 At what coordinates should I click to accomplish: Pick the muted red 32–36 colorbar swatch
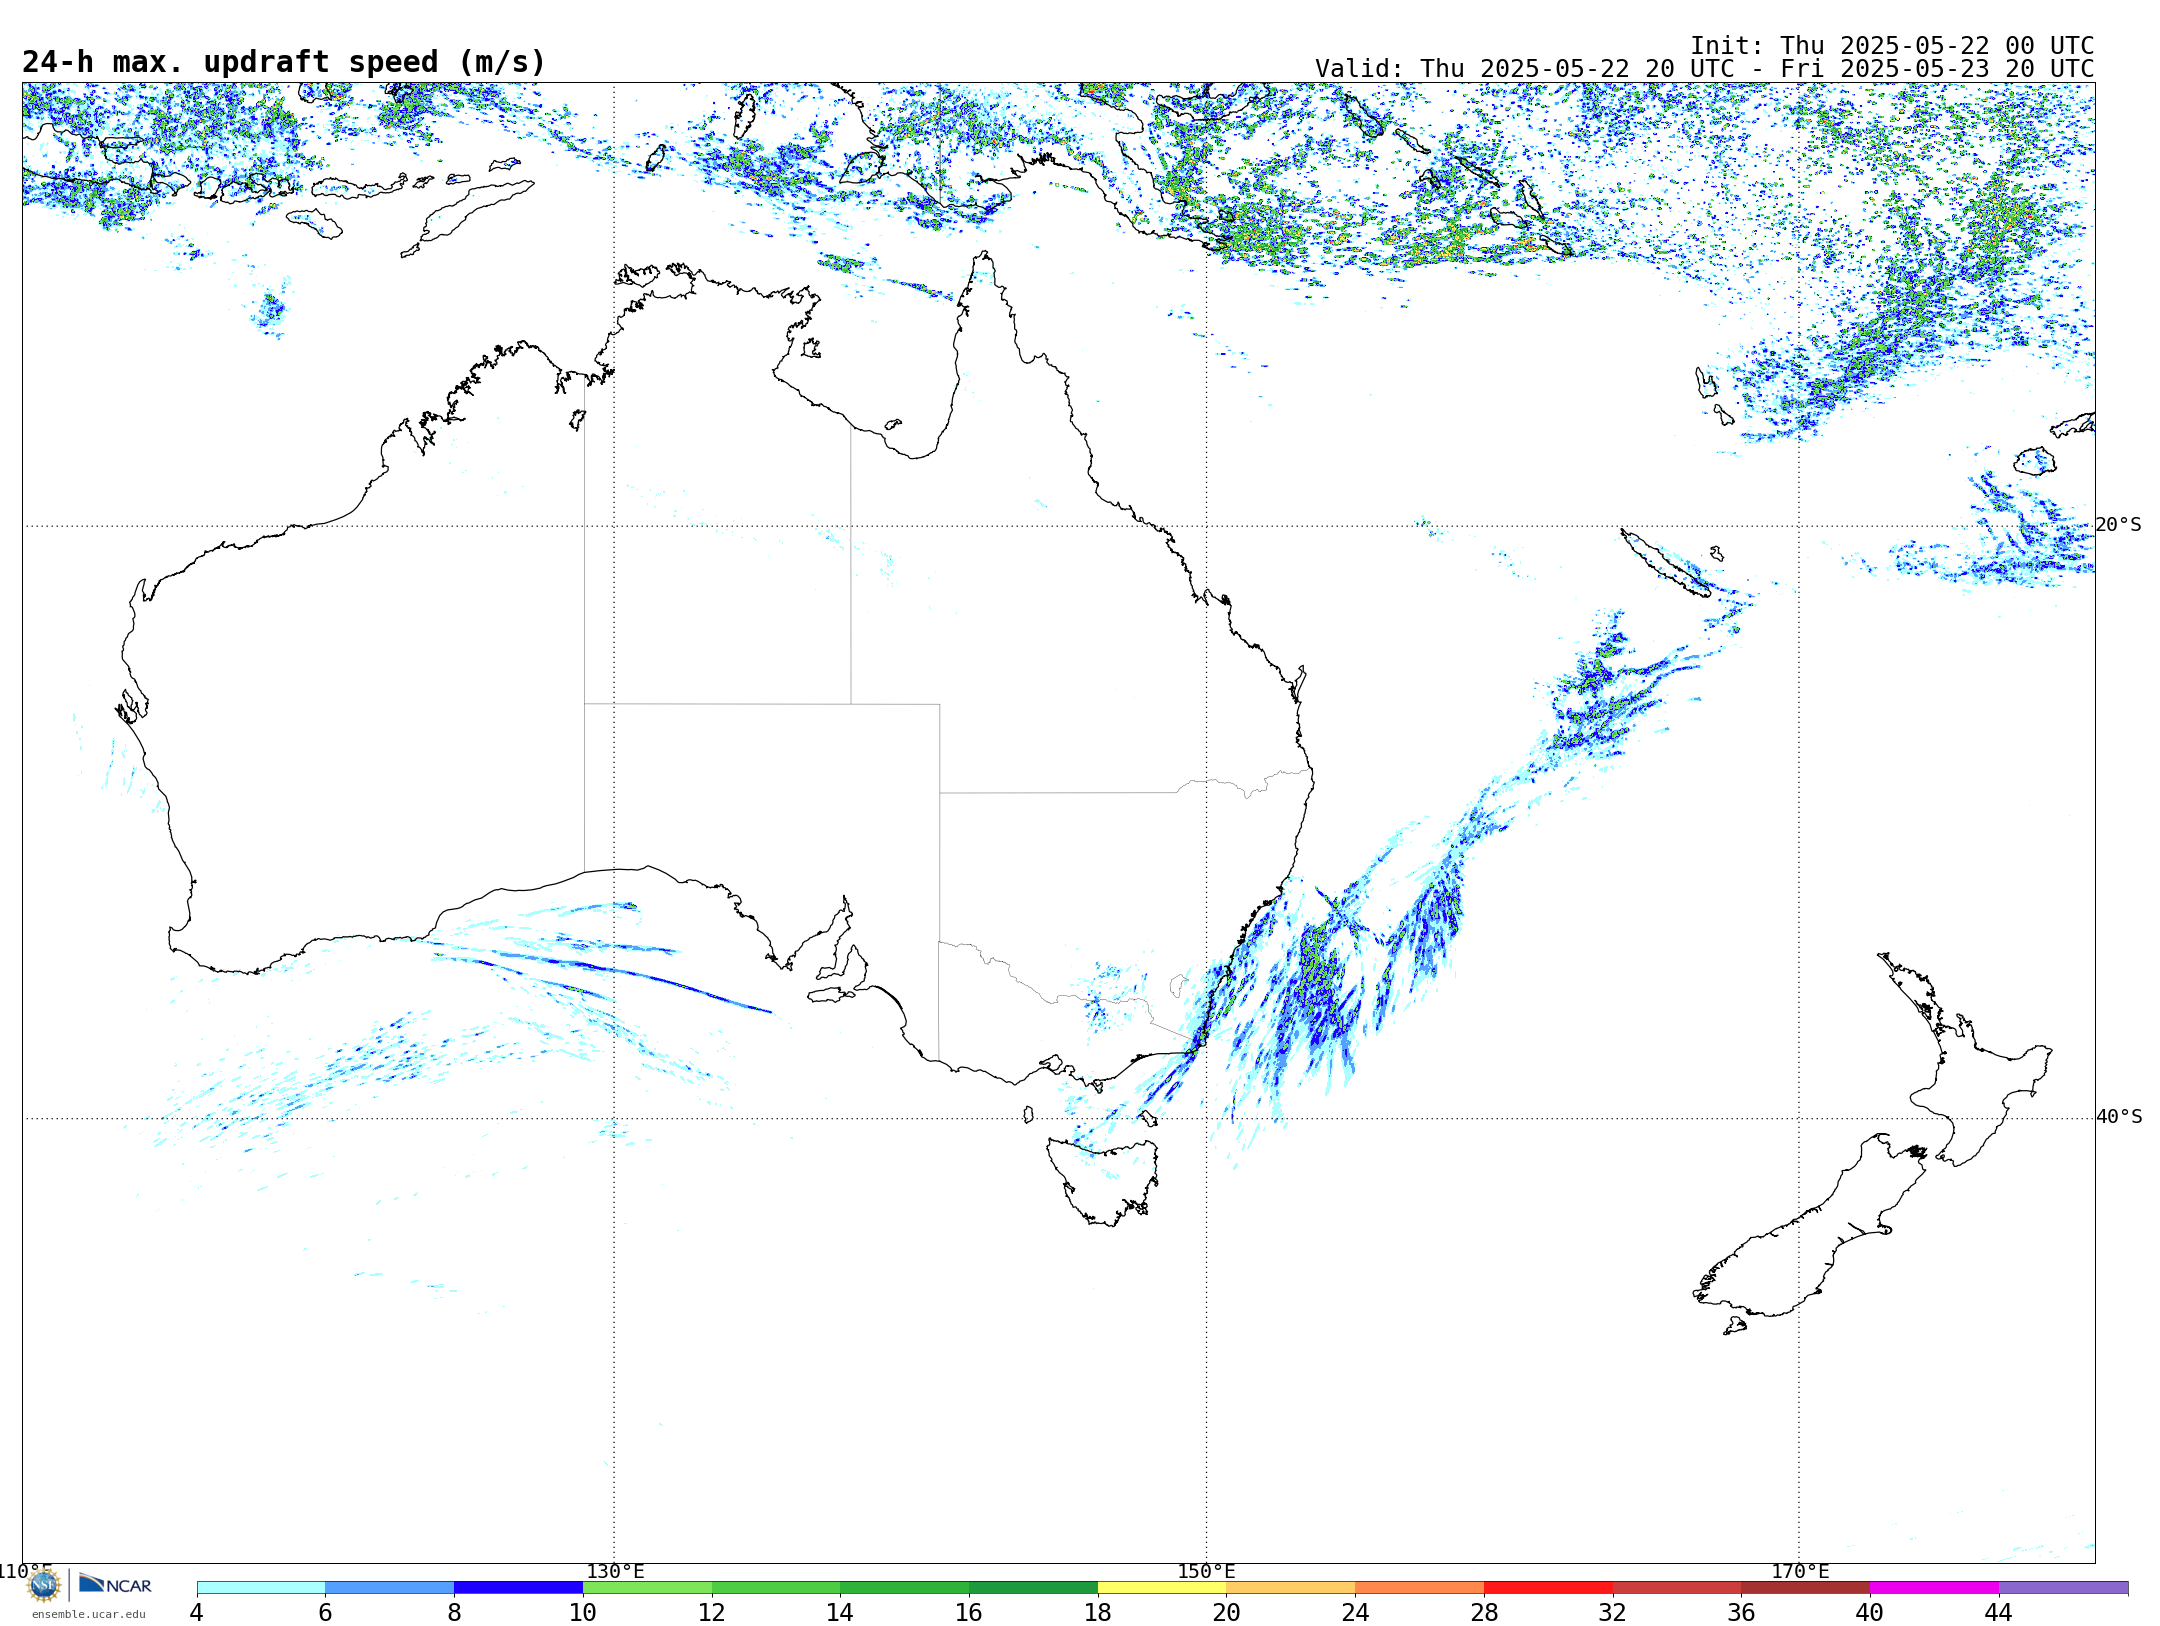[x=1677, y=1588]
